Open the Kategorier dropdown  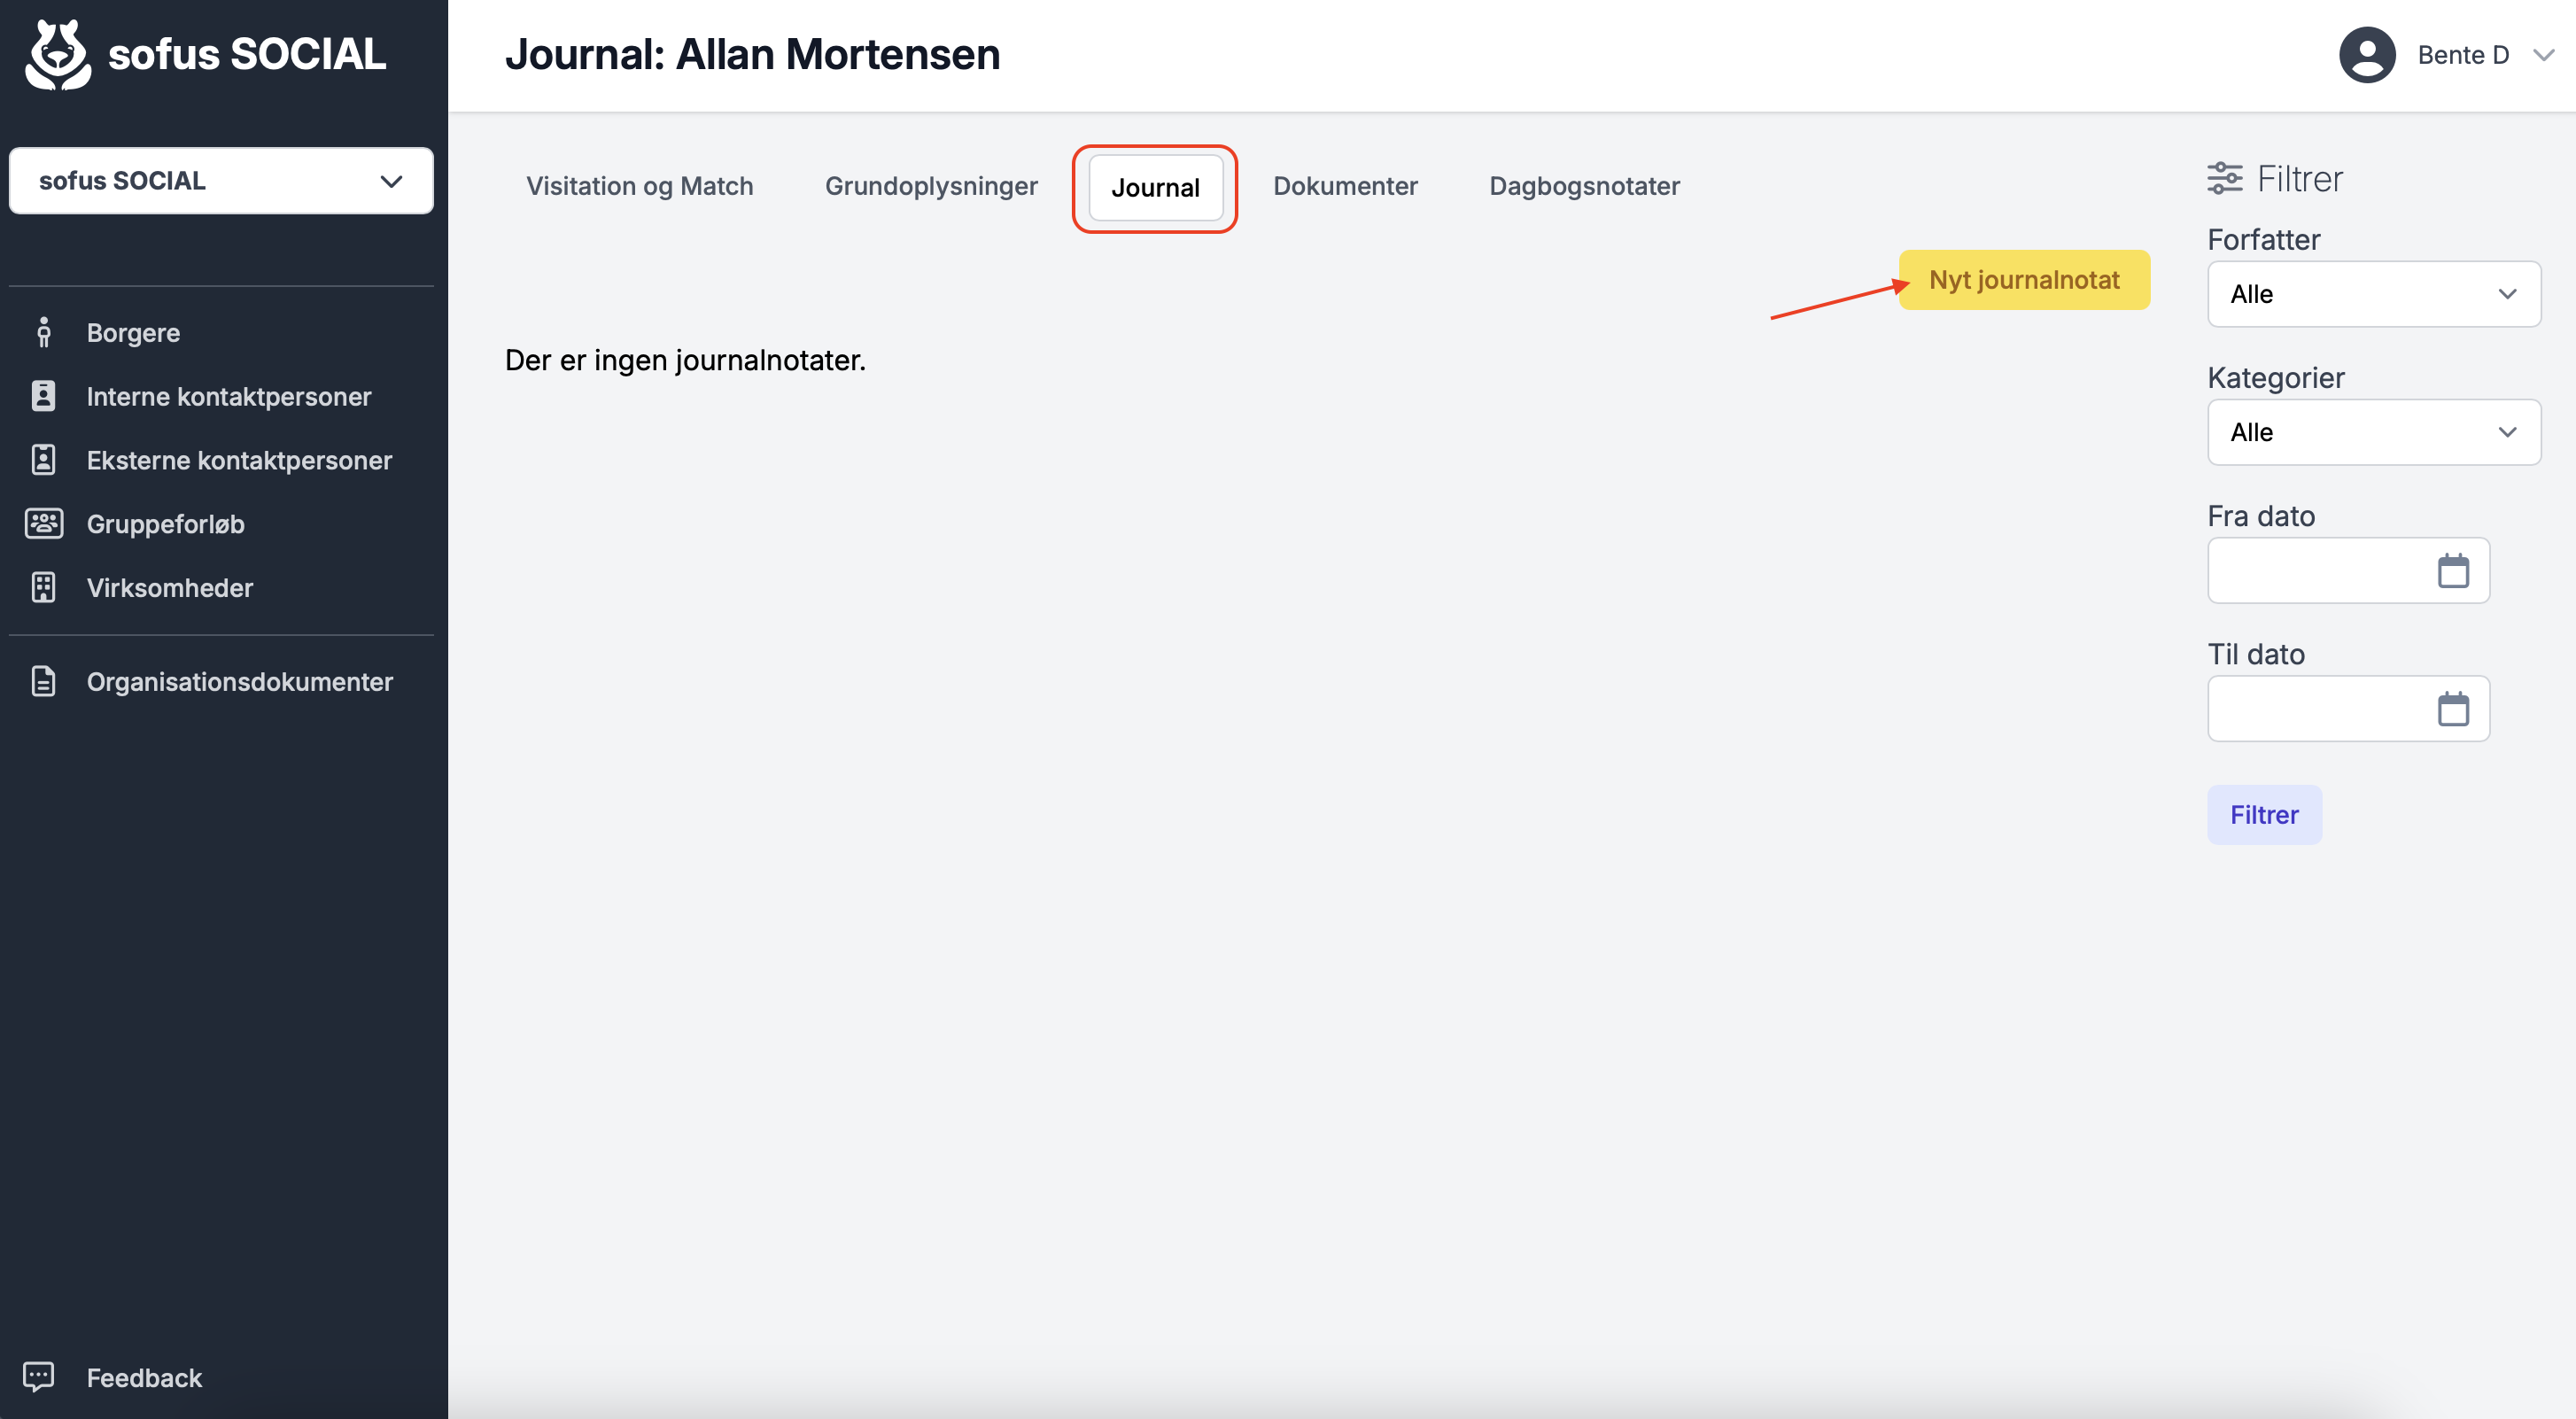click(2374, 432)
